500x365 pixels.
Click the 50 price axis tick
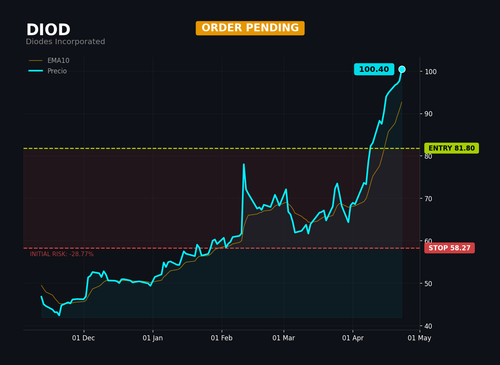[x=428, y=284]
